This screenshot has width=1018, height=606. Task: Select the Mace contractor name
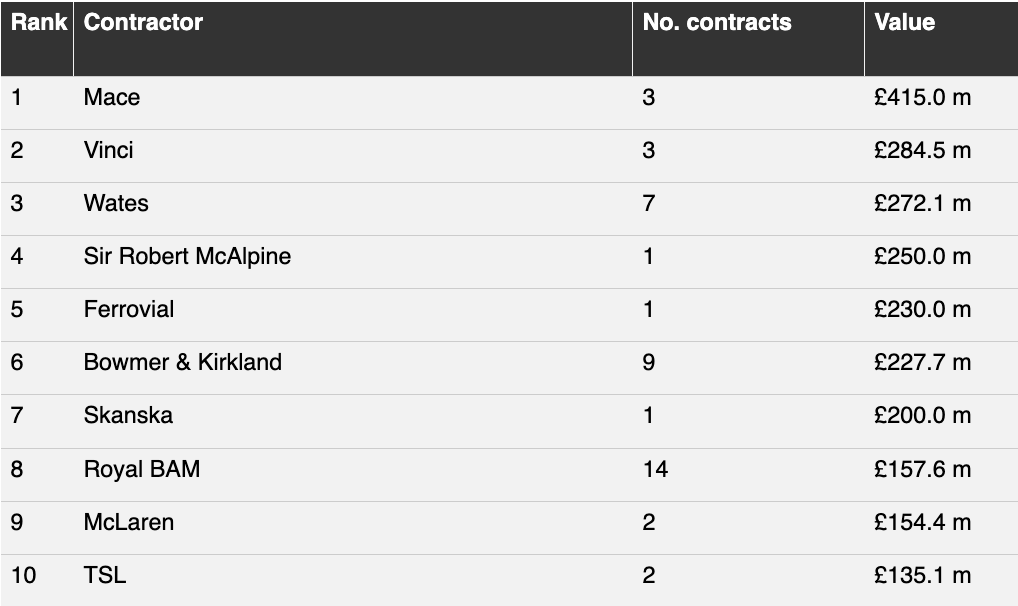click(x=112, y=97)
